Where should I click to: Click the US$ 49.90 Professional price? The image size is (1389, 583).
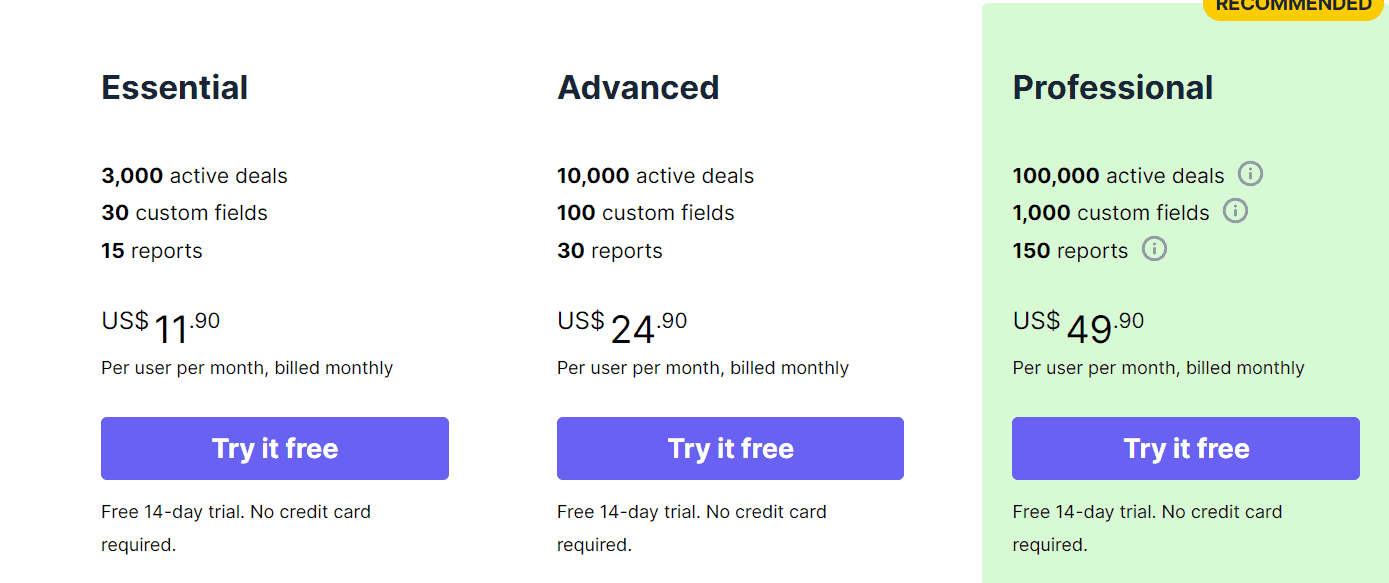[1078, 328]
